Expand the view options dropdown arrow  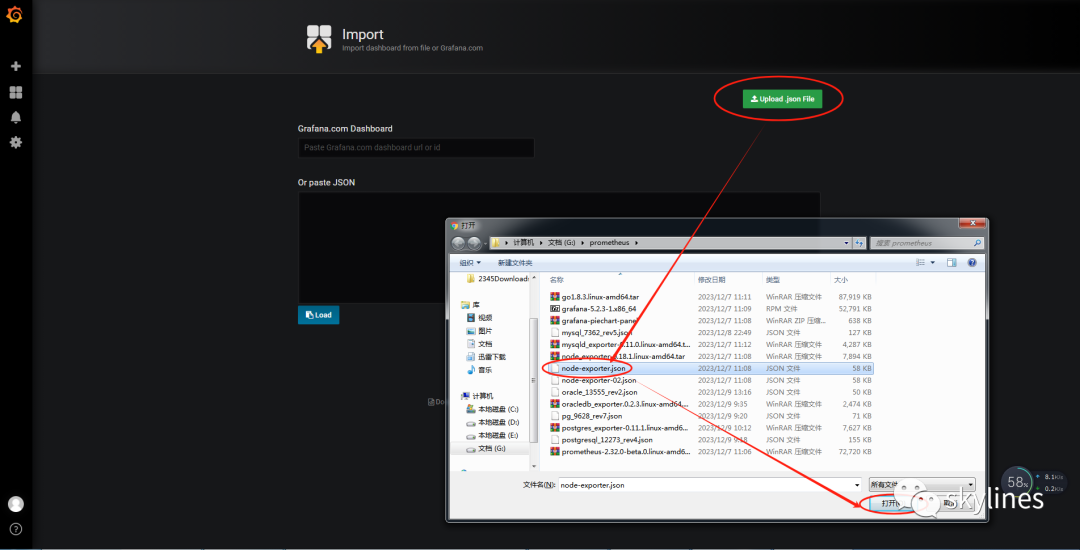pyautogui.click(x=933, y=263)
